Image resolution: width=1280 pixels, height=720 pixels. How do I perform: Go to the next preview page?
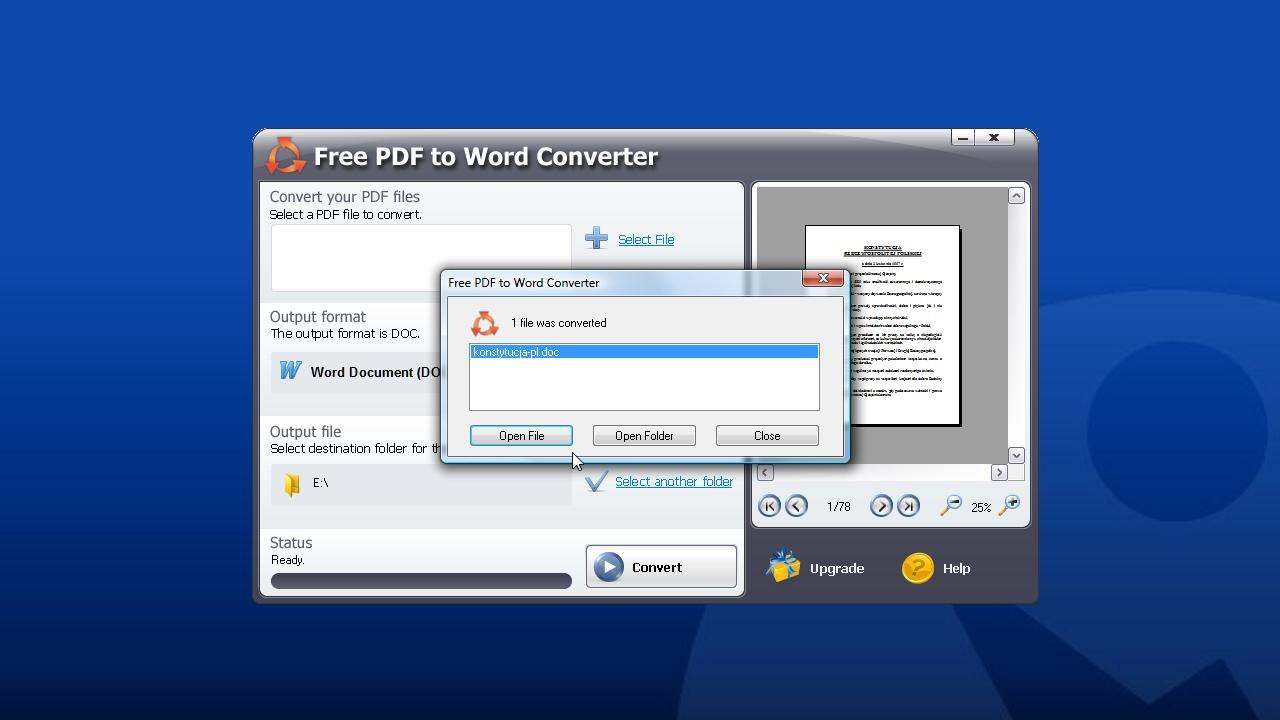[x=881, y=506]
